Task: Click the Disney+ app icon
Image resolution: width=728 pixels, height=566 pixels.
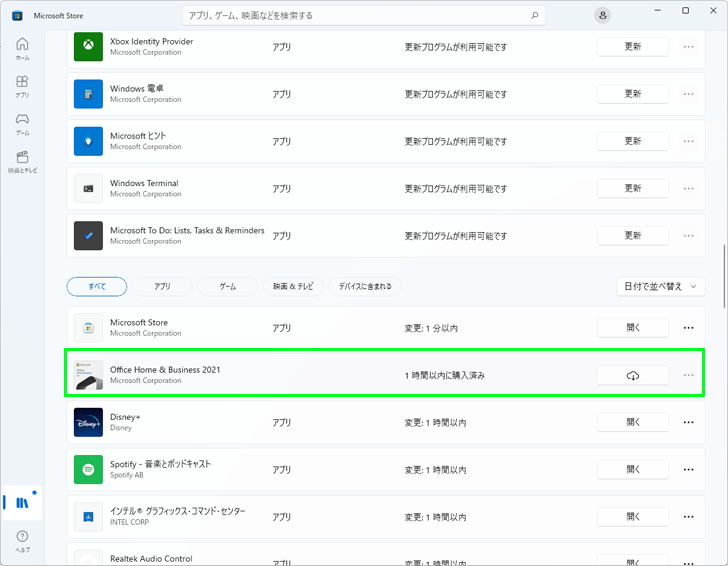Action: point(88,423)
